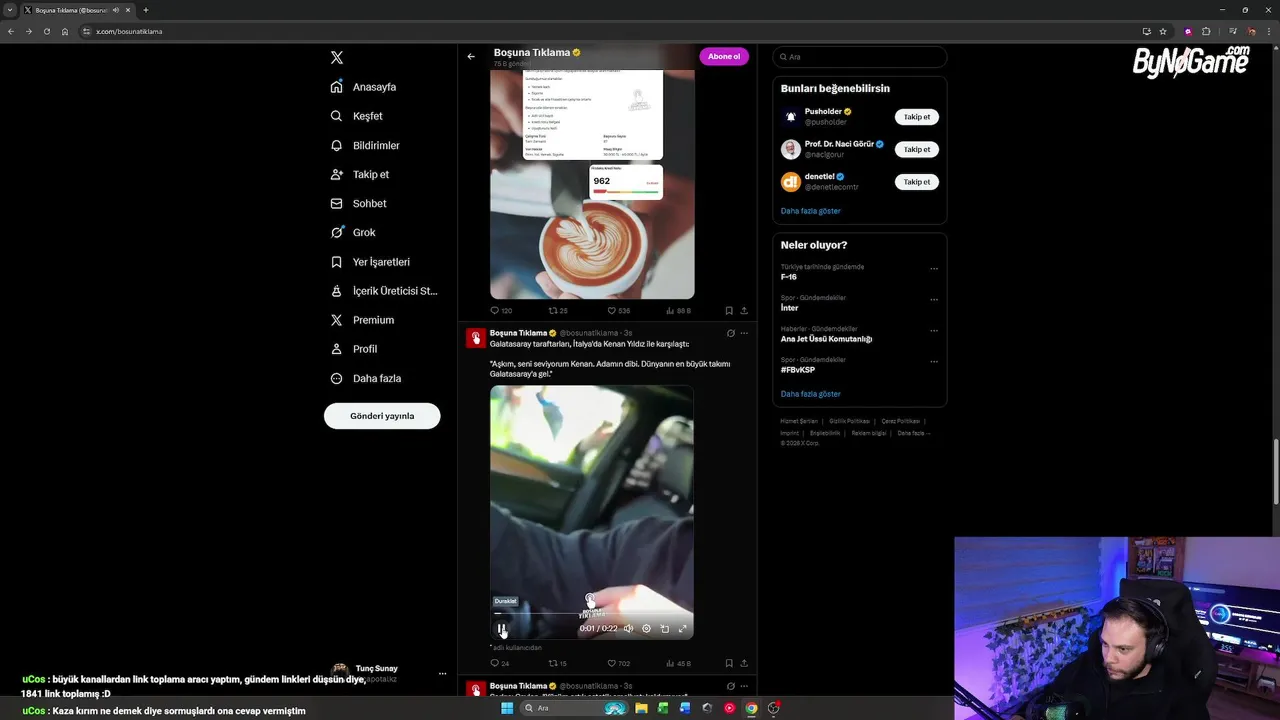Open YouTube Music taskbar icon
Screen dimensions: 1280x720
pyautogui.click(x=729, y=708)
